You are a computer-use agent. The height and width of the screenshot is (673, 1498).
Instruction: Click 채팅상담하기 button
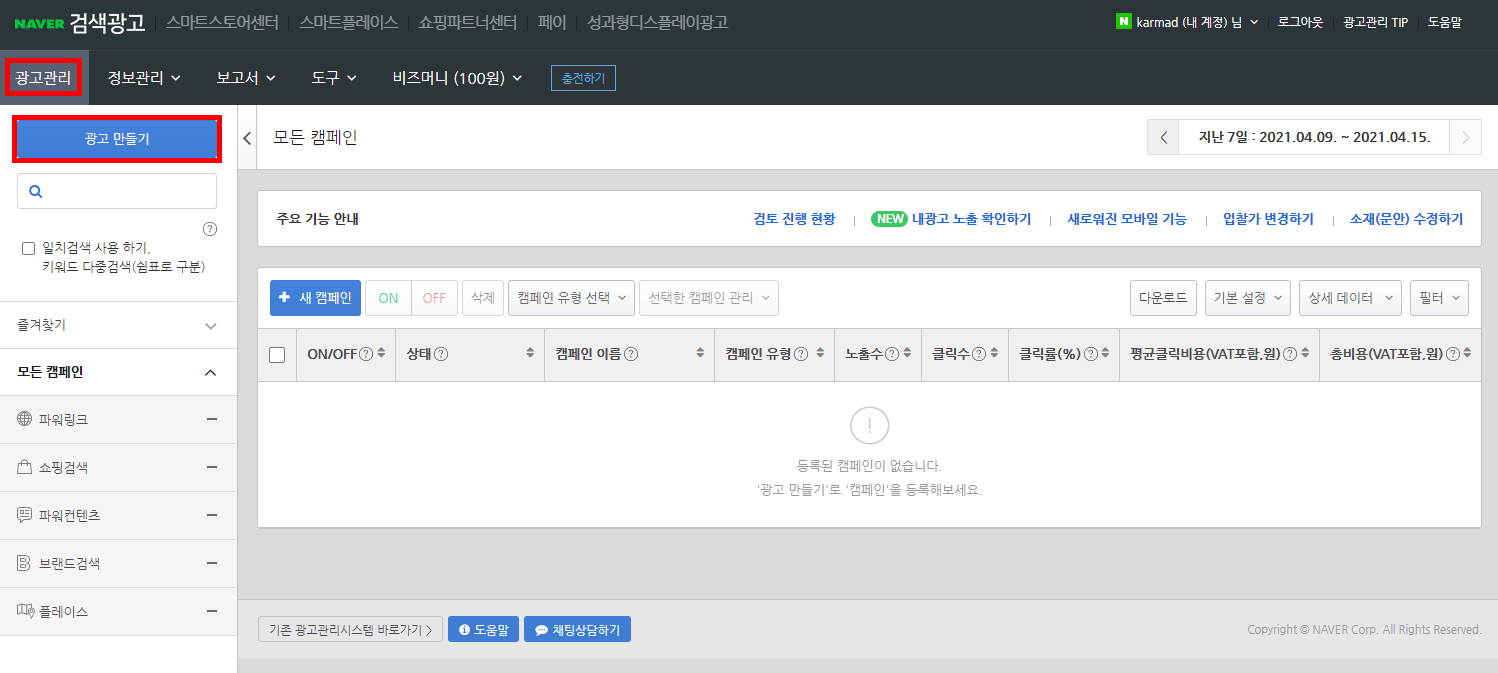pos(577,630)
